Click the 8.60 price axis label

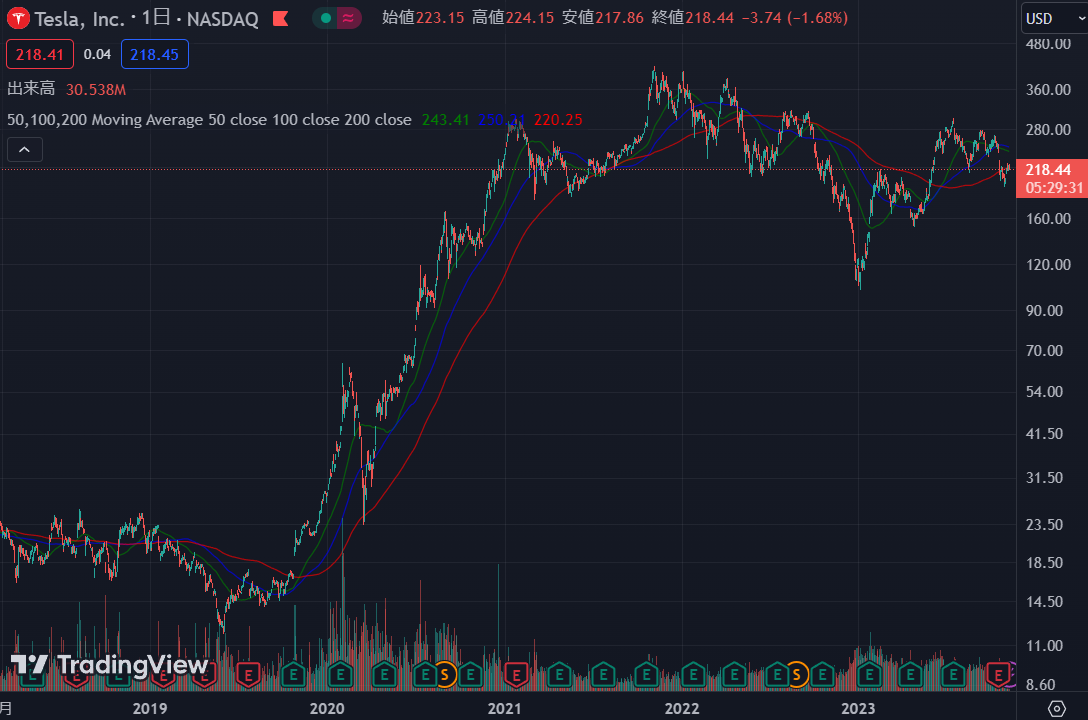tap(1041, 685)
